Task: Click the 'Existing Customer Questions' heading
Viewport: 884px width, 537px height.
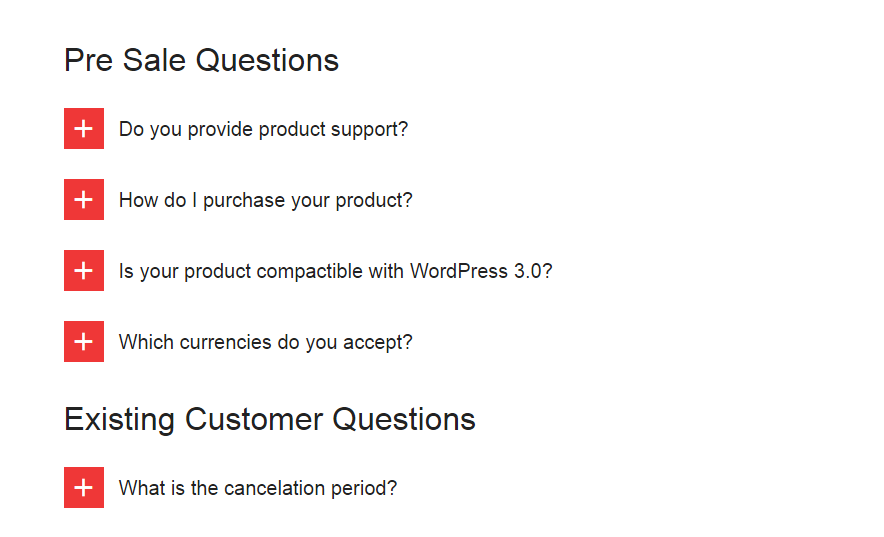Action: click(269, 420)
